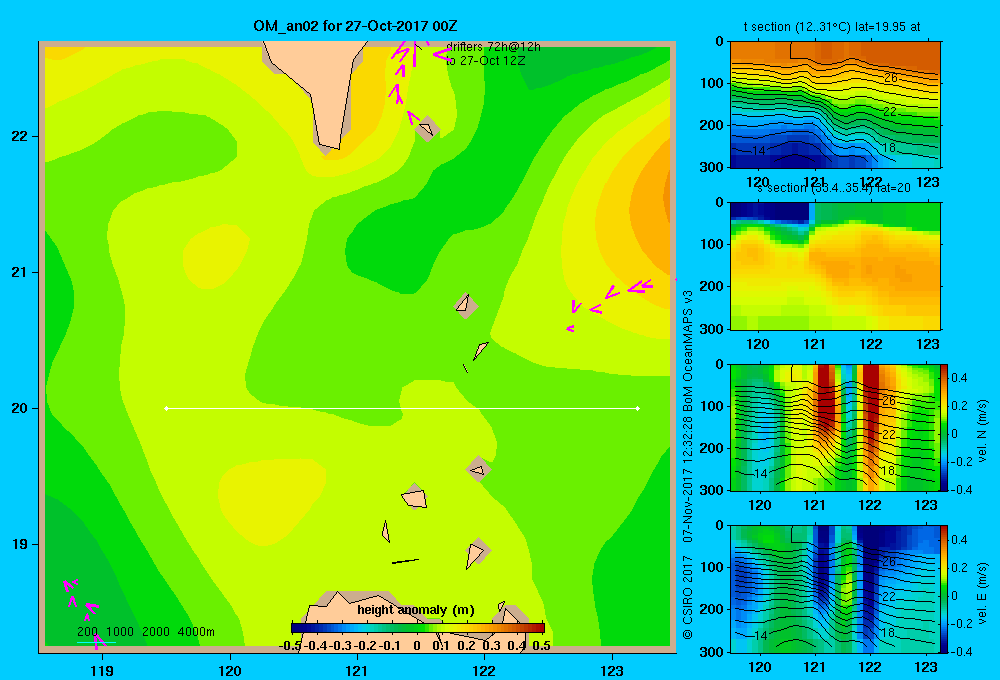
Task: Click the "100" depth label on temperature section
Action: [711, 83]
